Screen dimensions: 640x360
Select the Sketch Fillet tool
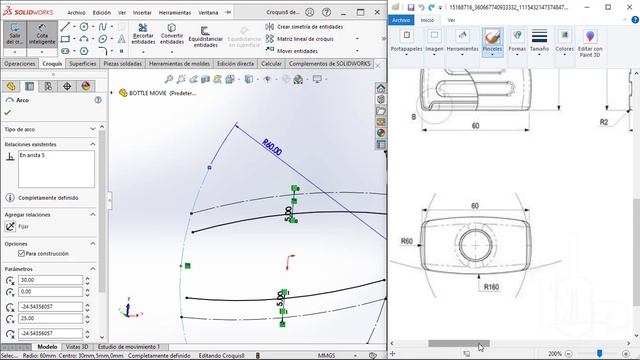tap(103, 51)
